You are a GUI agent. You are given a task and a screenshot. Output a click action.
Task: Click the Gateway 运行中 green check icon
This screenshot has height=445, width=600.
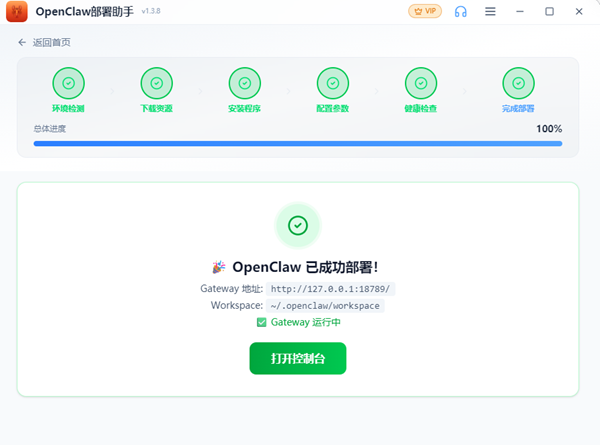[261, 323]
